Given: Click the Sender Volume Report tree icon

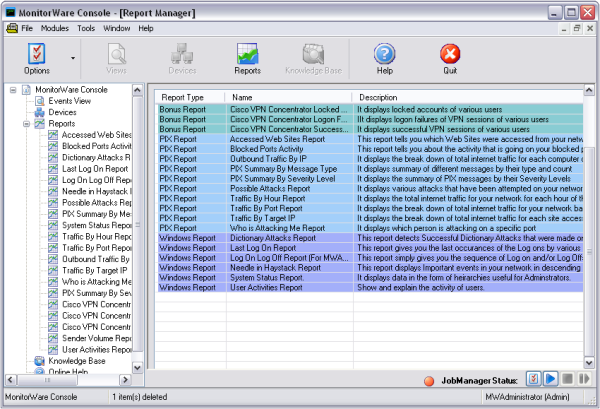Looking at the screenshot, I should coord(53,338).
